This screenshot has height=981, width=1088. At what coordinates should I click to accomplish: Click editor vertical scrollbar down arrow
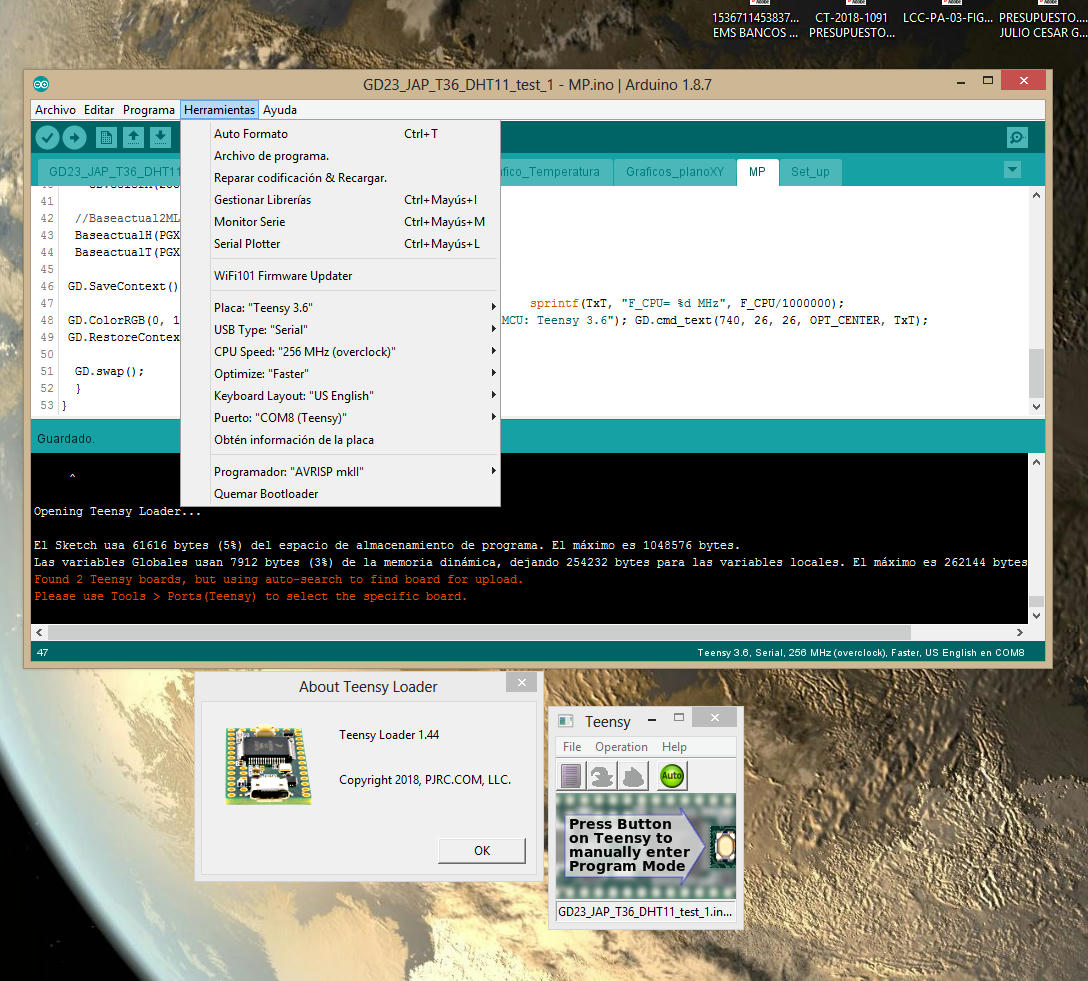click(x=1036, y=407)
